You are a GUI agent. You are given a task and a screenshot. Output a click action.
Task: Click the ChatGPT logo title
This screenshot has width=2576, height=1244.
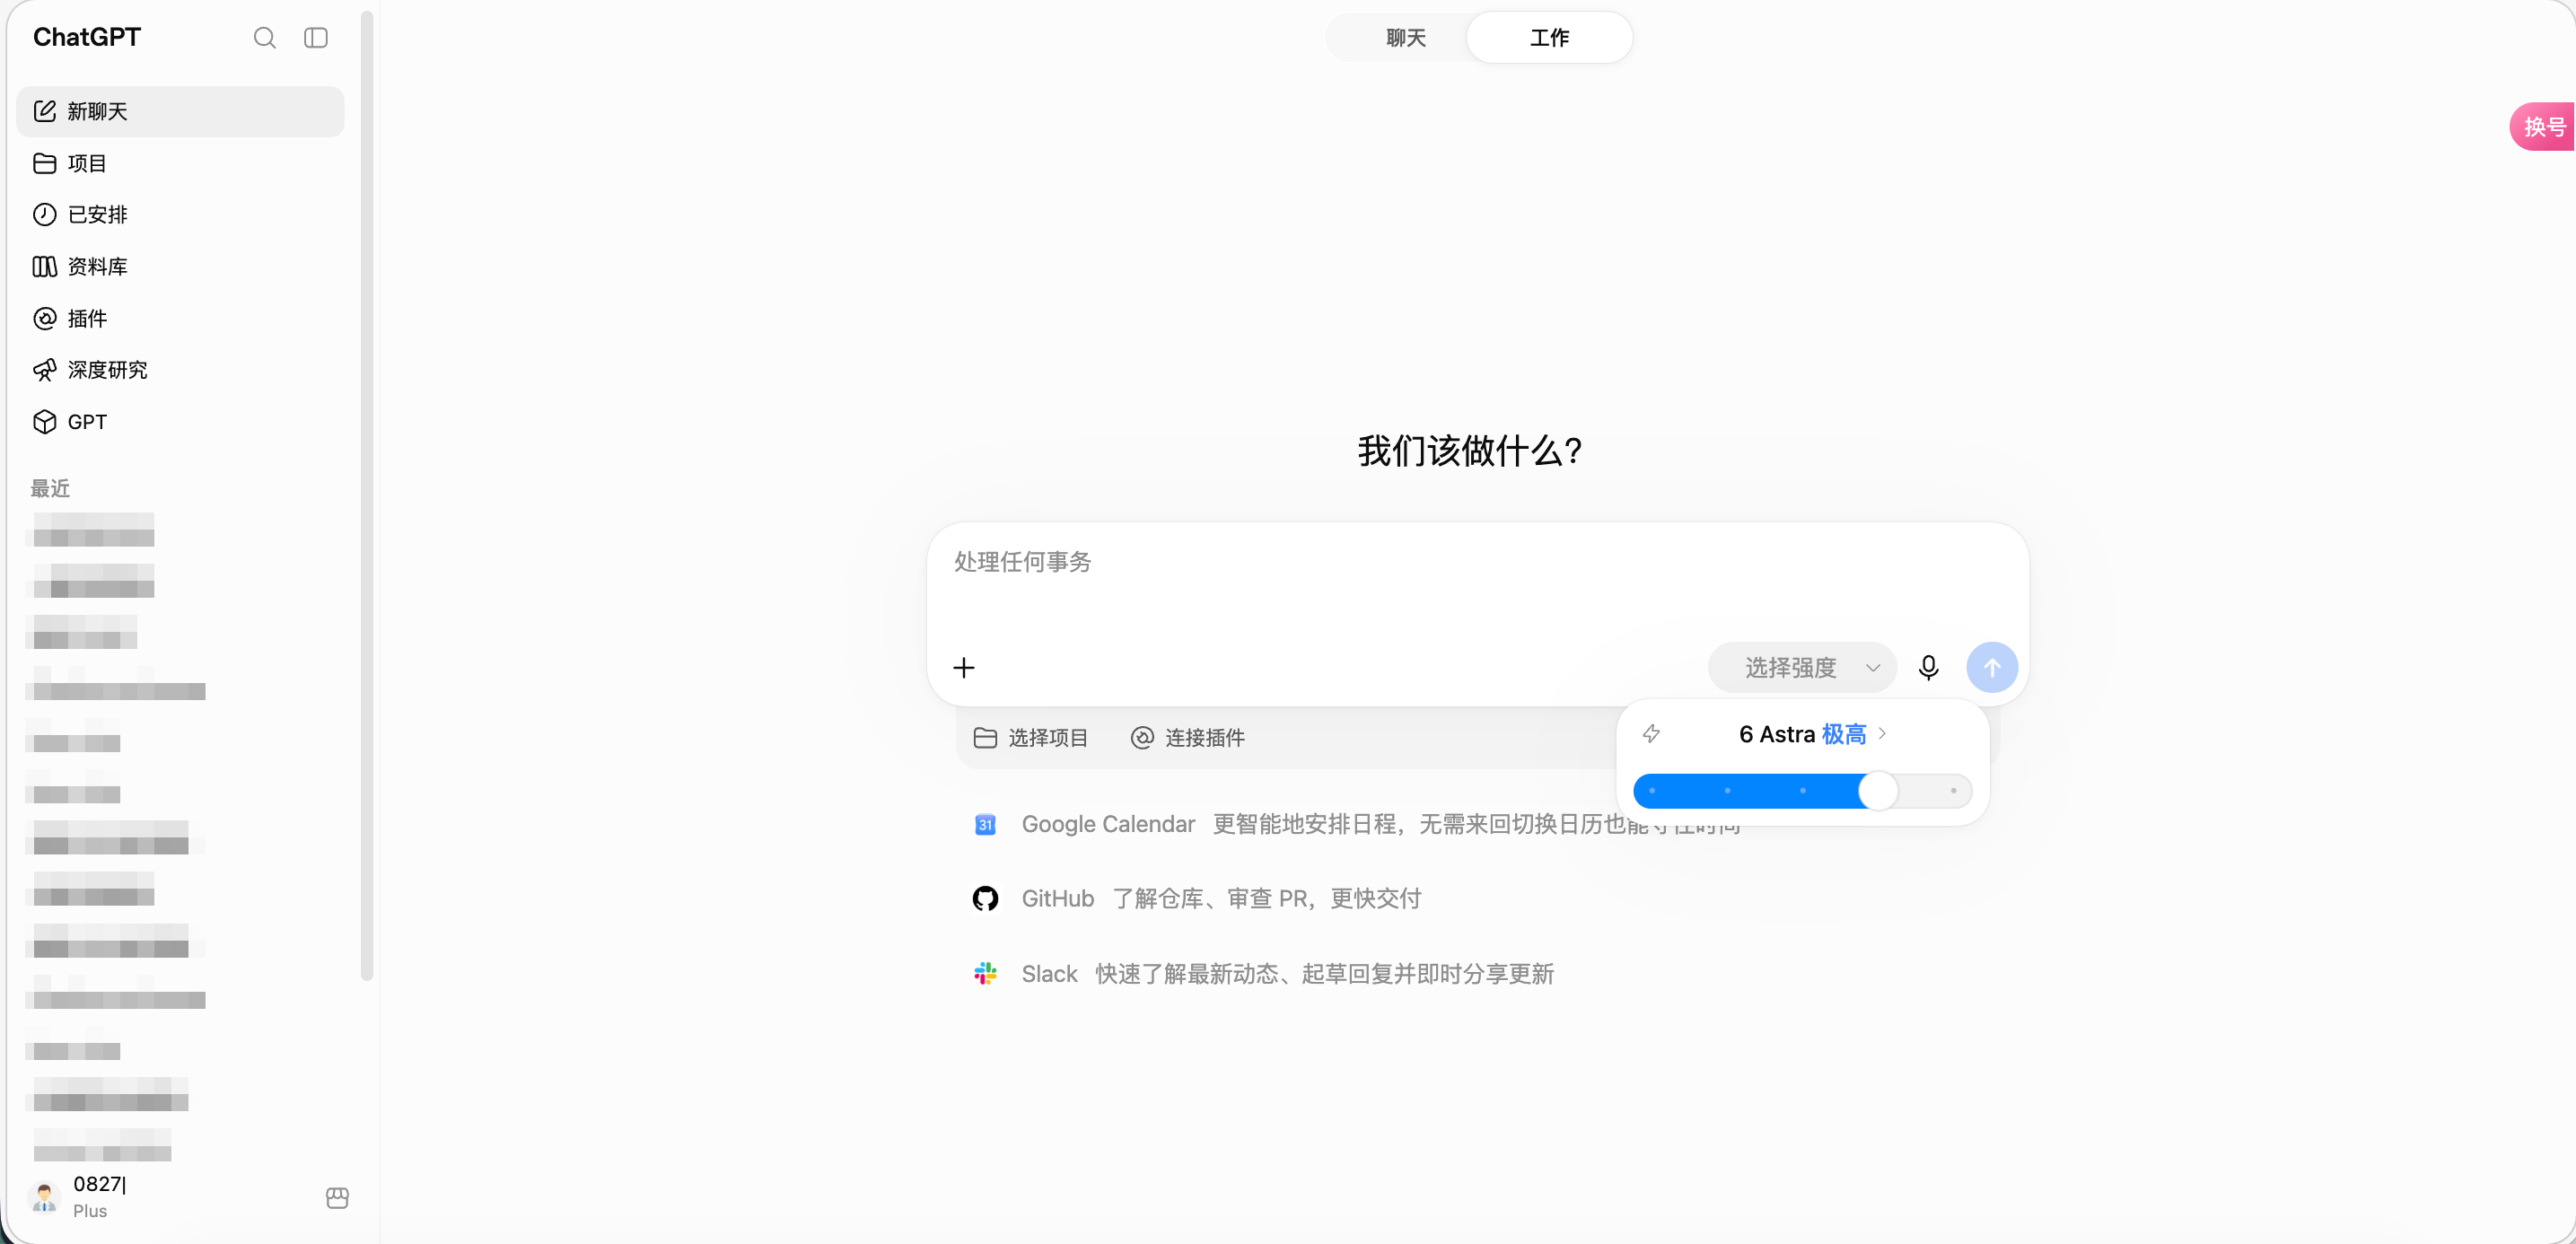tap(87, 38)
